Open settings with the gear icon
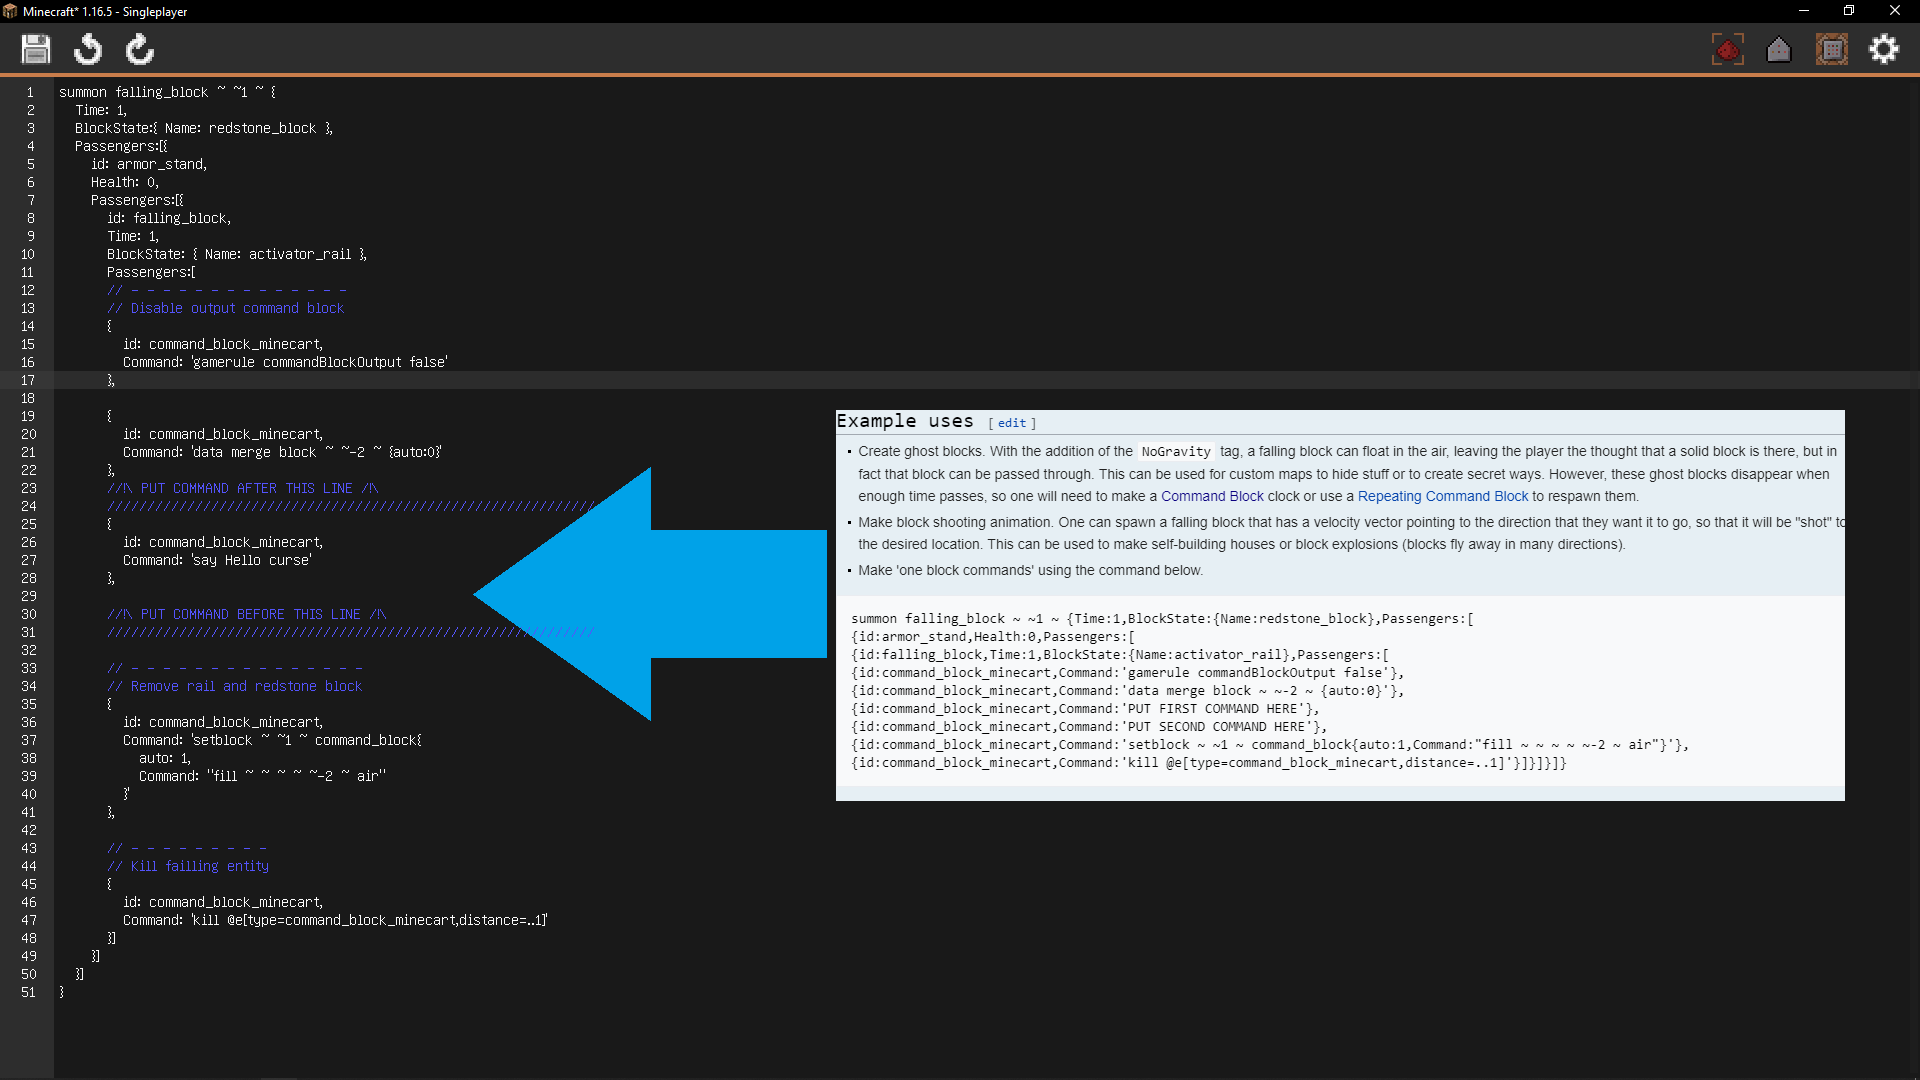This screenshot has height=1080, width=1920. coord(1884,49)
